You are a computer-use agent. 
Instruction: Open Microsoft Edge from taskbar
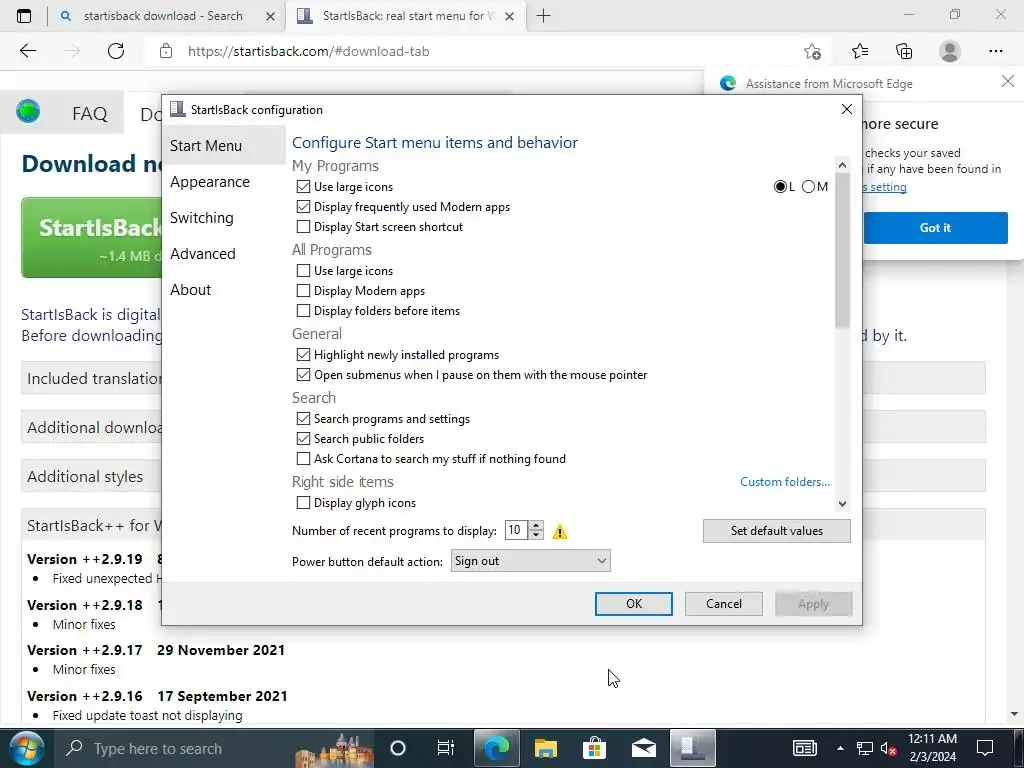[496, 748]
